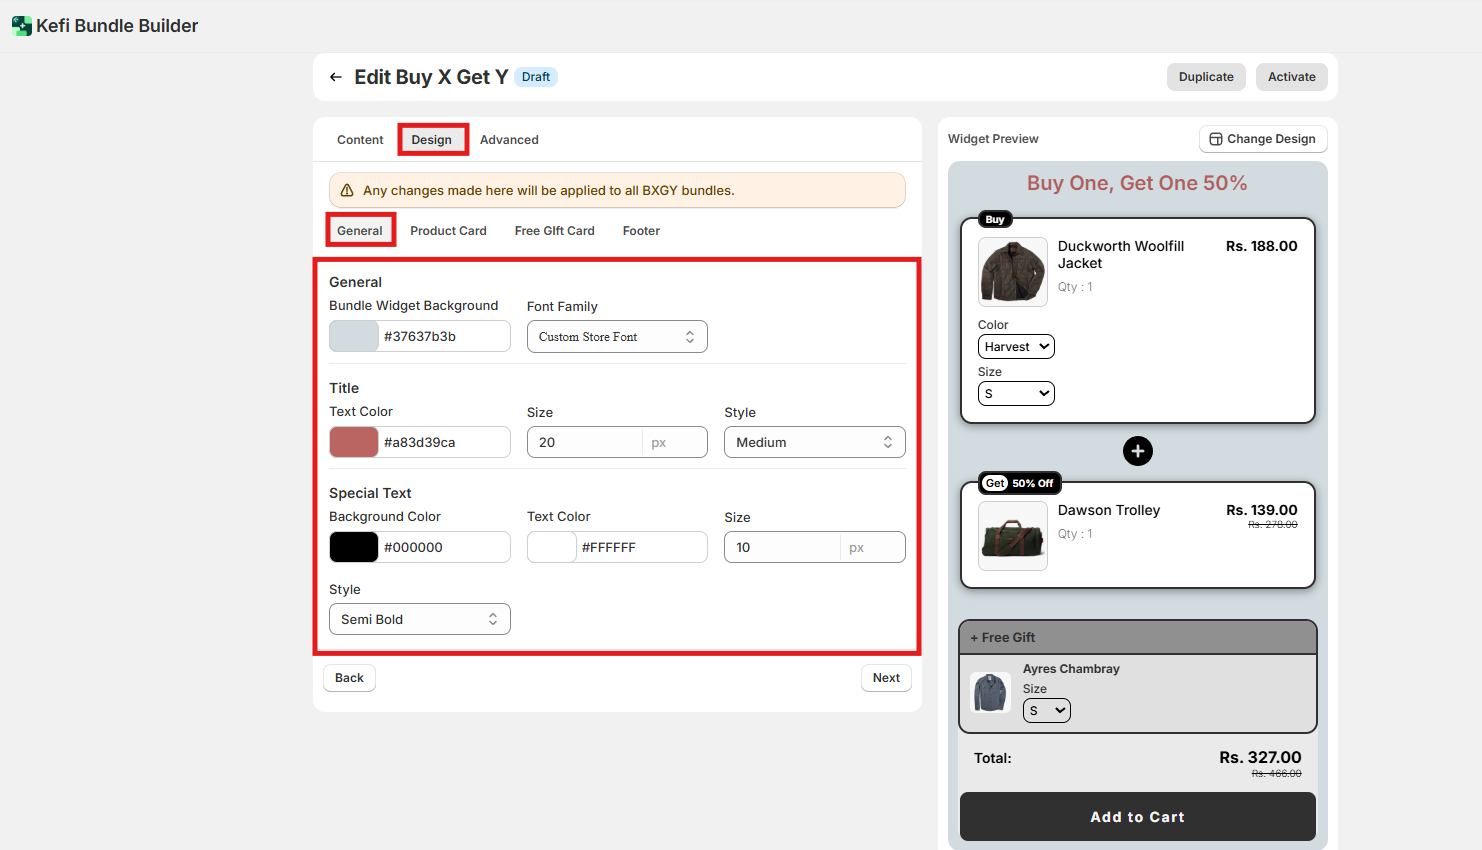Click the Title text color swatch
The height and width of the screenshot is (850, 1482).
354,442
